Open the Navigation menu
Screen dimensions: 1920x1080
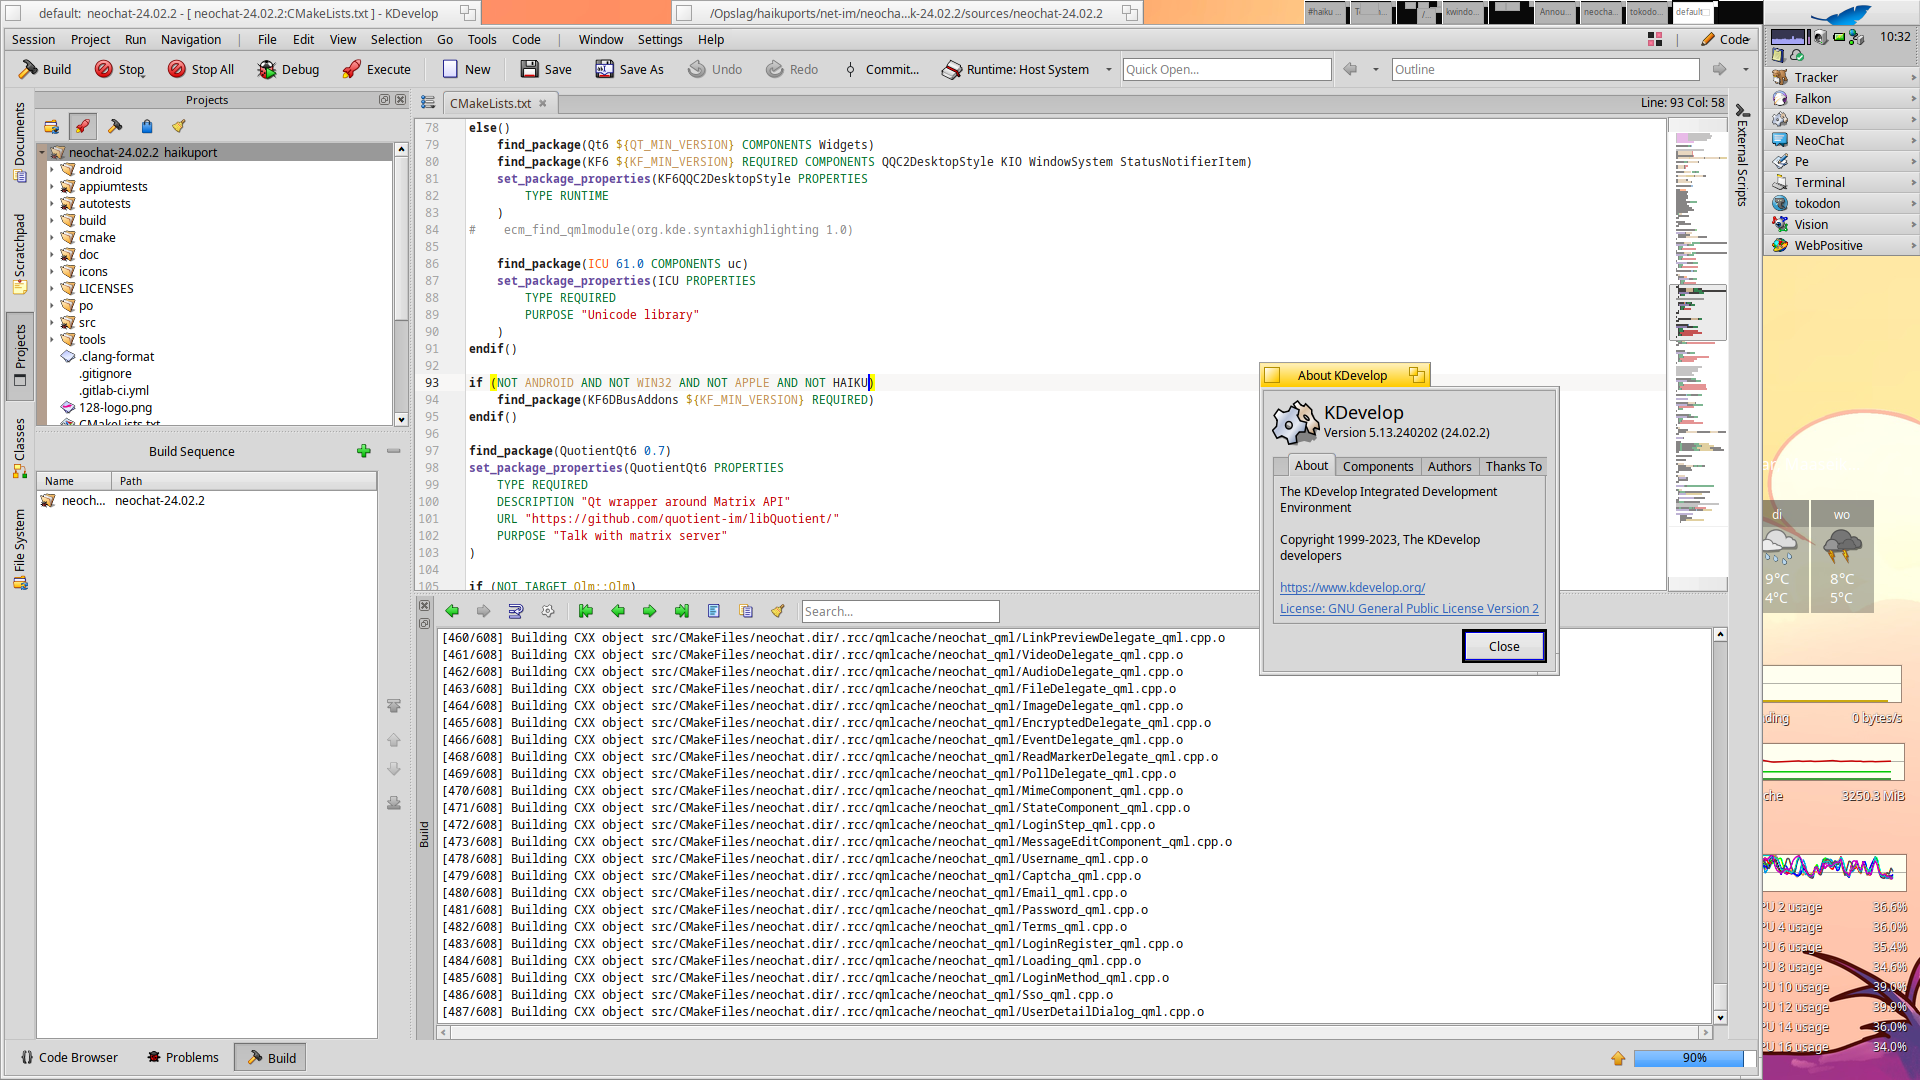tap(190, 40)
